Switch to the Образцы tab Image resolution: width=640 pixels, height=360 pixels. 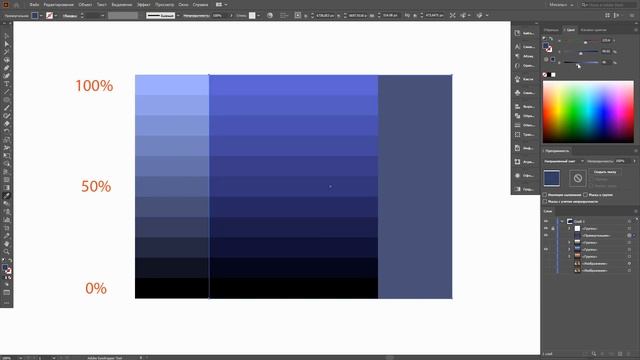click(x=551, y=30)
